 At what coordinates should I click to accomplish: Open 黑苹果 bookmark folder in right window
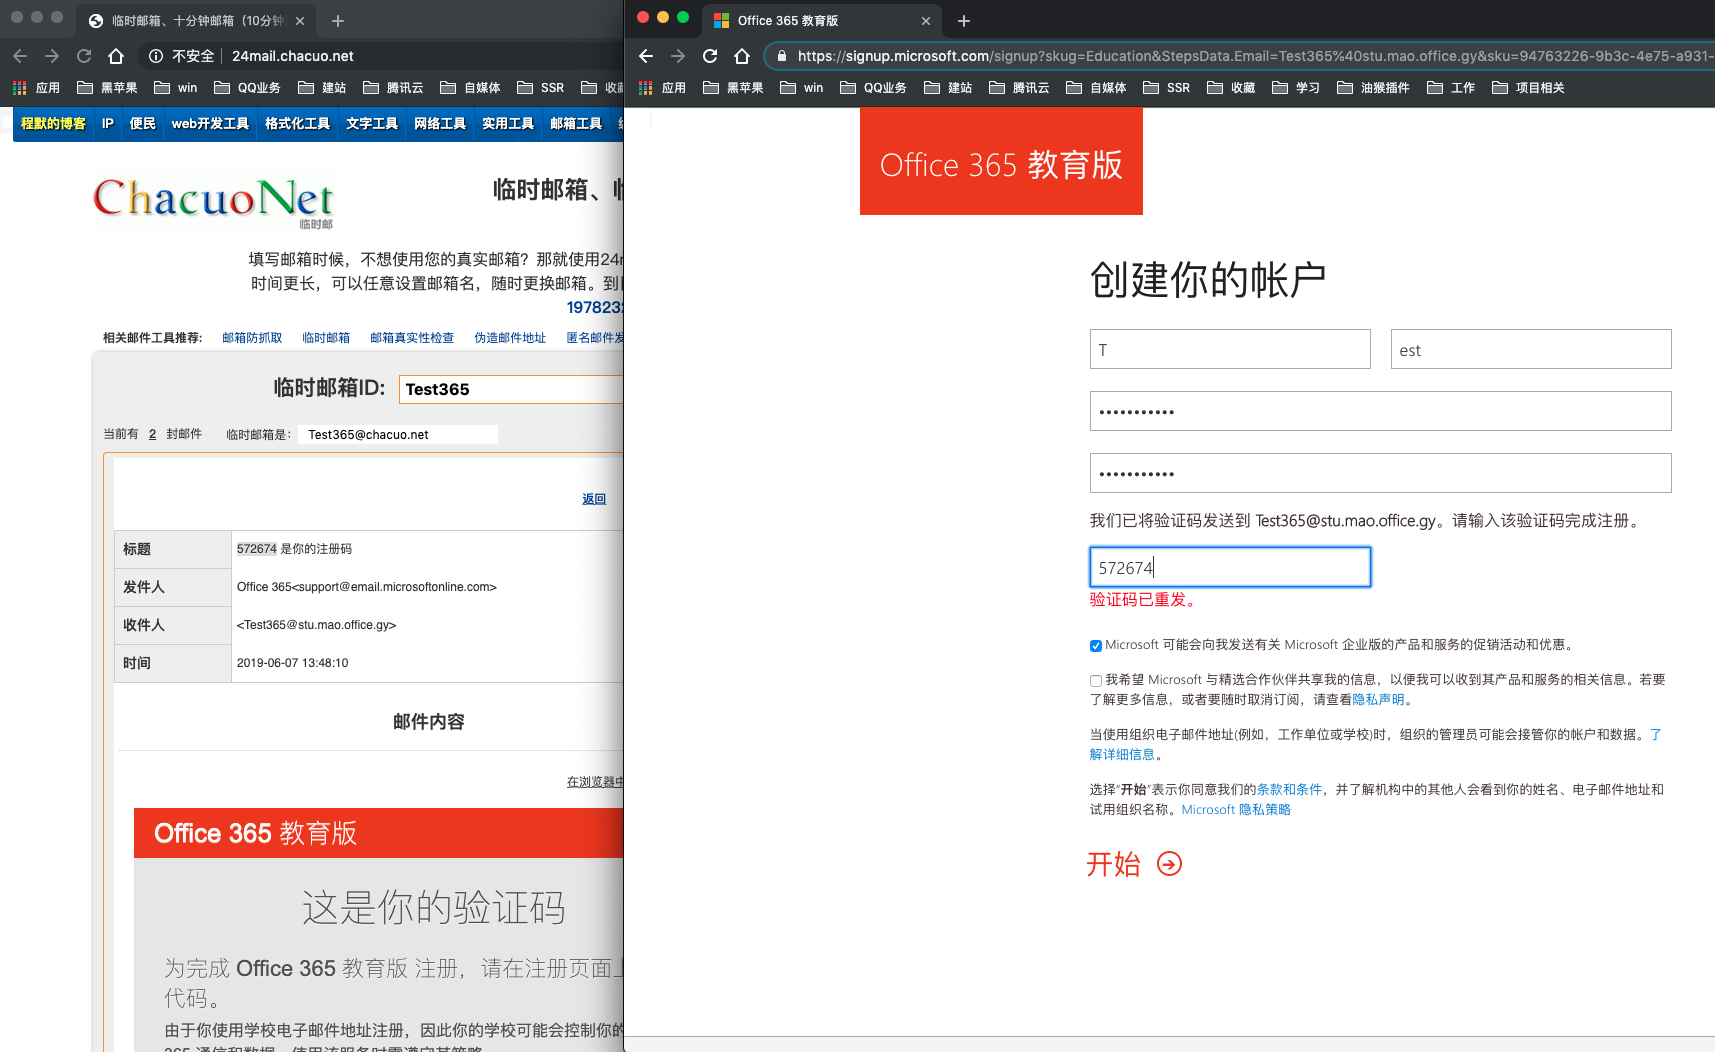(x=733, y=88)
